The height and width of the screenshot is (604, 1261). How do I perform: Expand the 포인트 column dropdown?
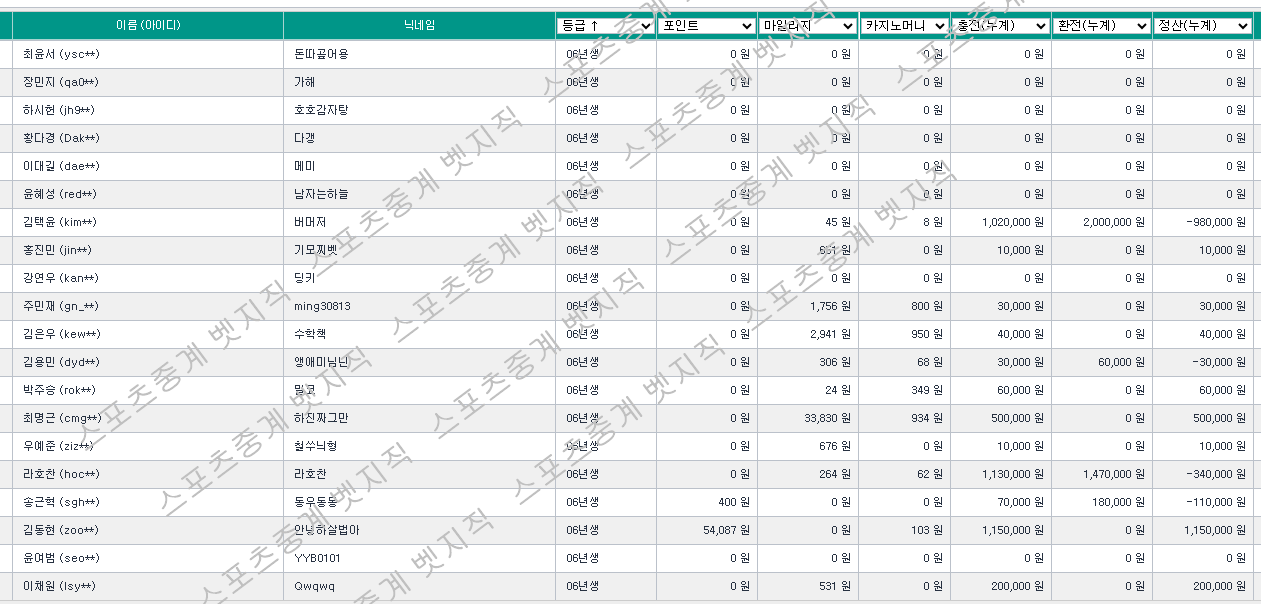pyautogui.click(x=706, y=26)
